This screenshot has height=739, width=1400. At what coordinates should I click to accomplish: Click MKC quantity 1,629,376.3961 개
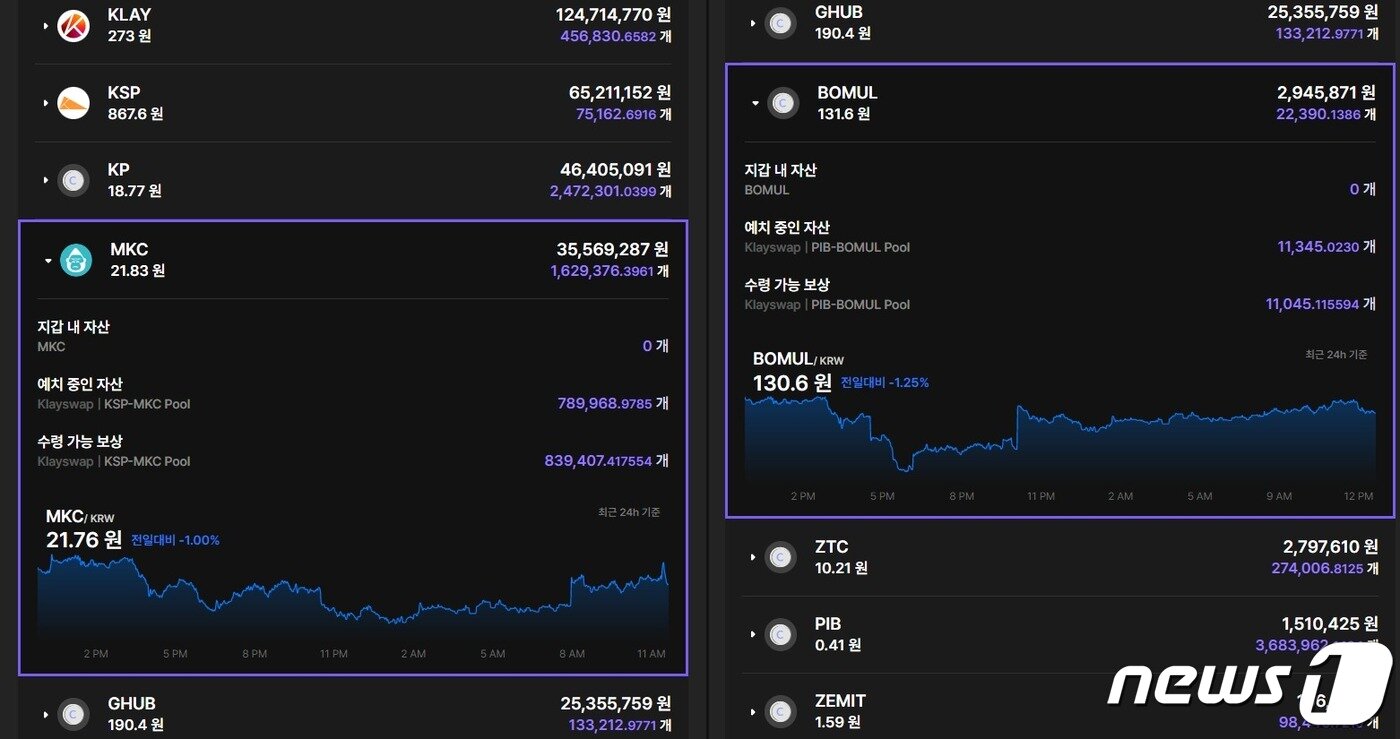pyautogui.click(x=609, y=271)
